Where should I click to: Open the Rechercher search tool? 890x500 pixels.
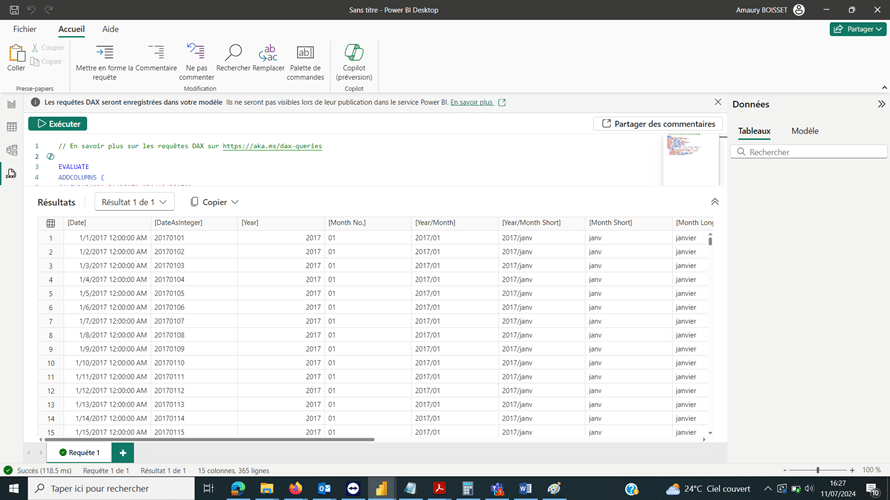click(233, 58)
